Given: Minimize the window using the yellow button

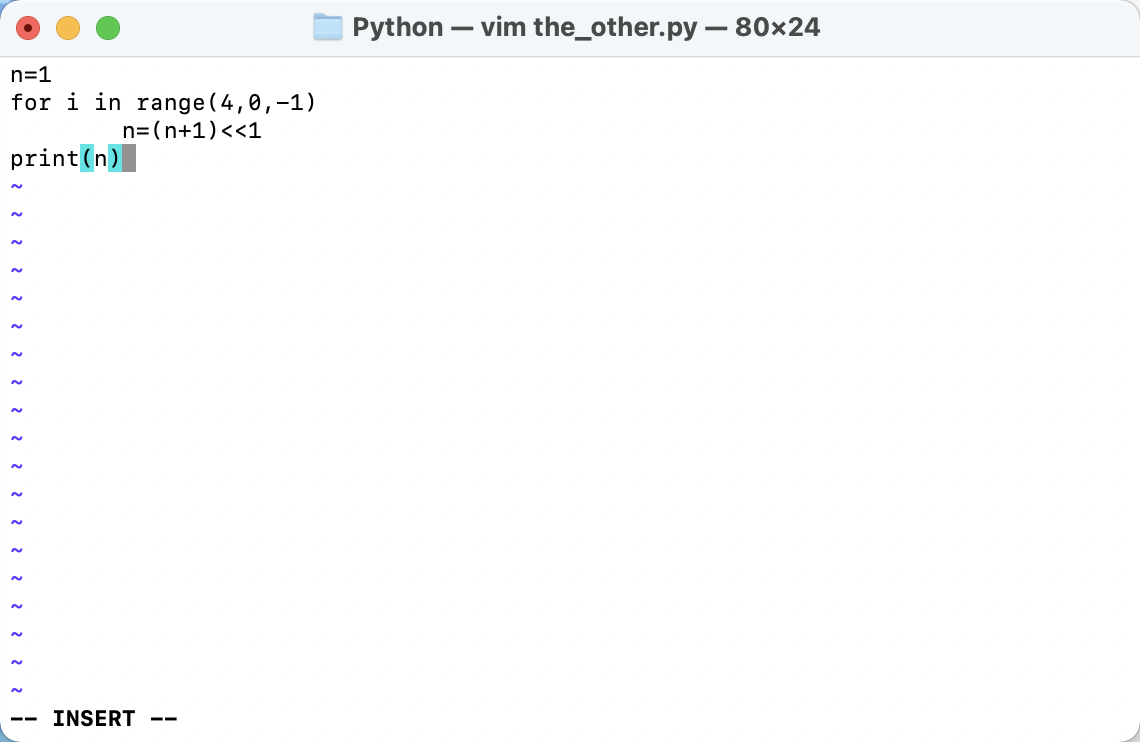Looking at the screenshot, I should tap(68, 28).
